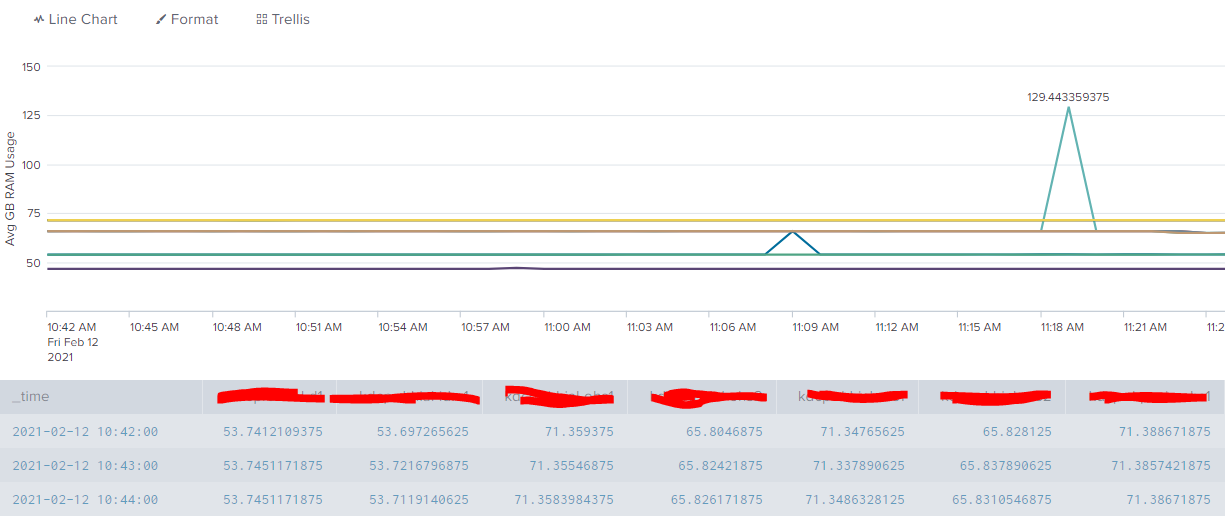
Task: Click the 11:18 AM x-axis label
Action: (1062, 327)
